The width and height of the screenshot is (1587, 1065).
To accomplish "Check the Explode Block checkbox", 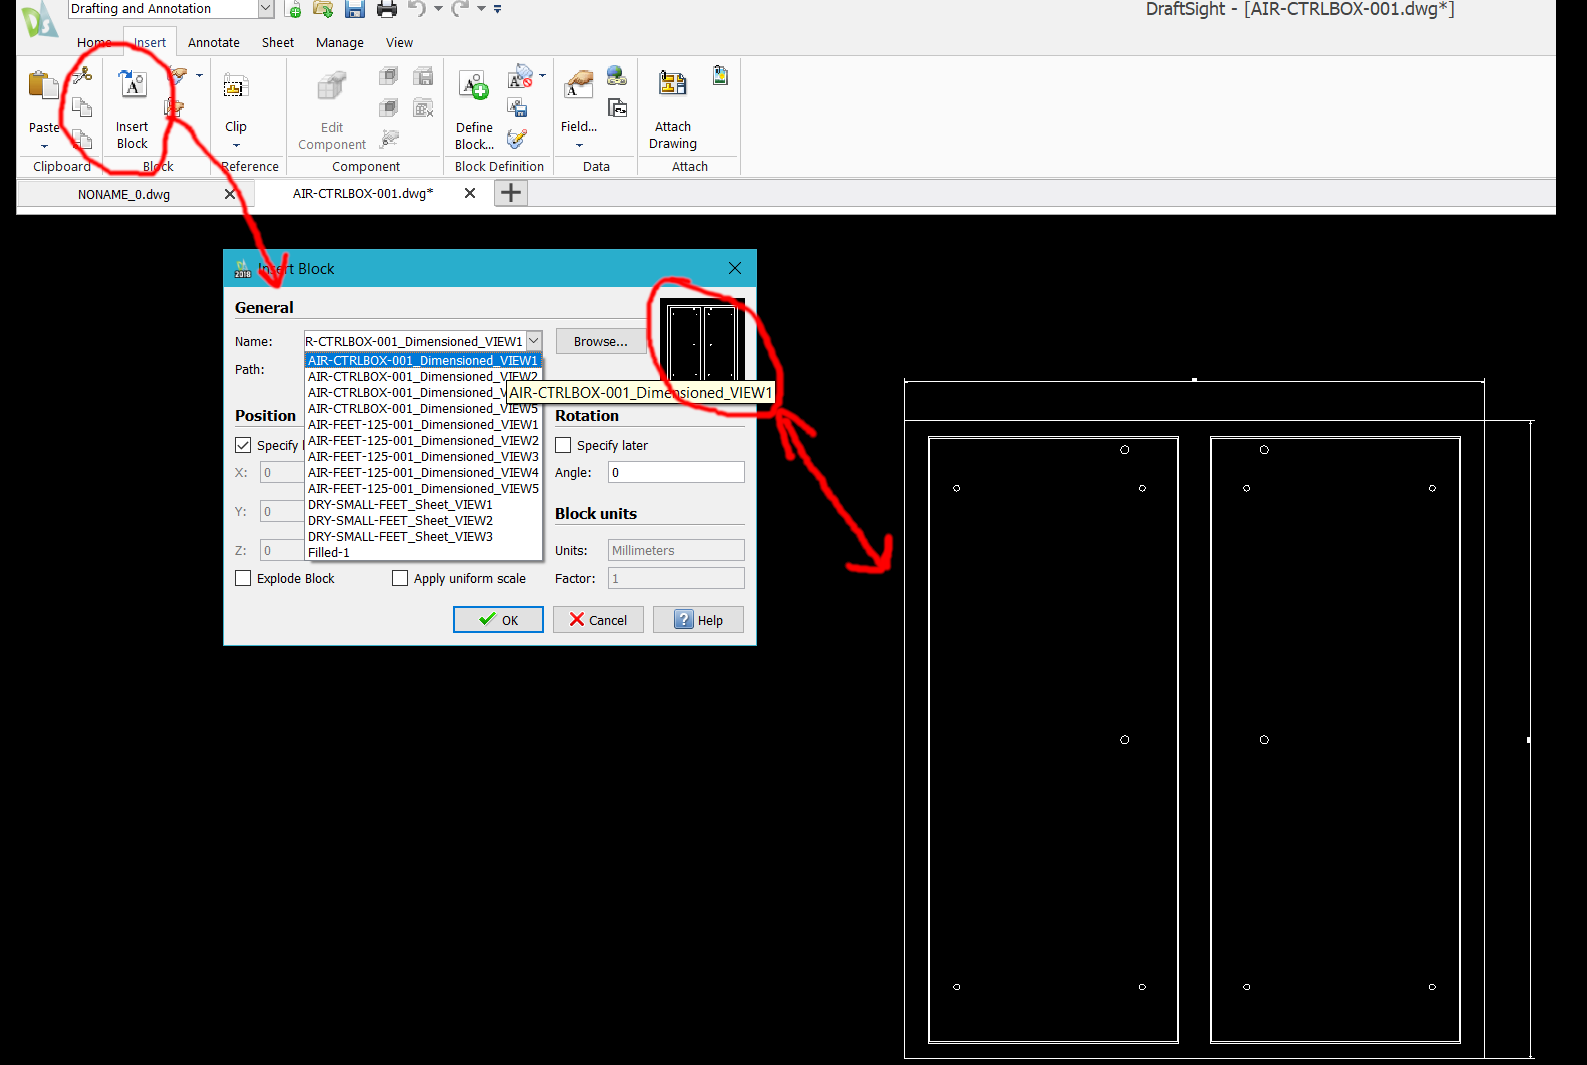I will (x=243, y=578).
